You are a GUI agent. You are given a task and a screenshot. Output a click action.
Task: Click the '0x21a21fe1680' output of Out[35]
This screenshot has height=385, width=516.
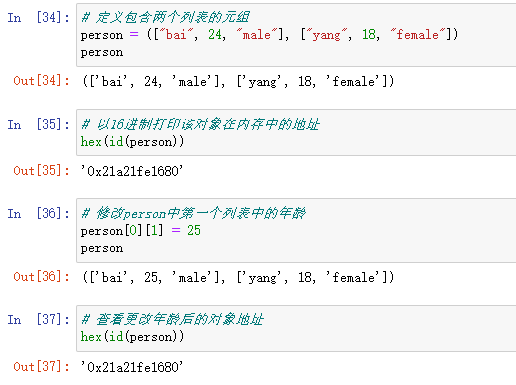(132, 171)
